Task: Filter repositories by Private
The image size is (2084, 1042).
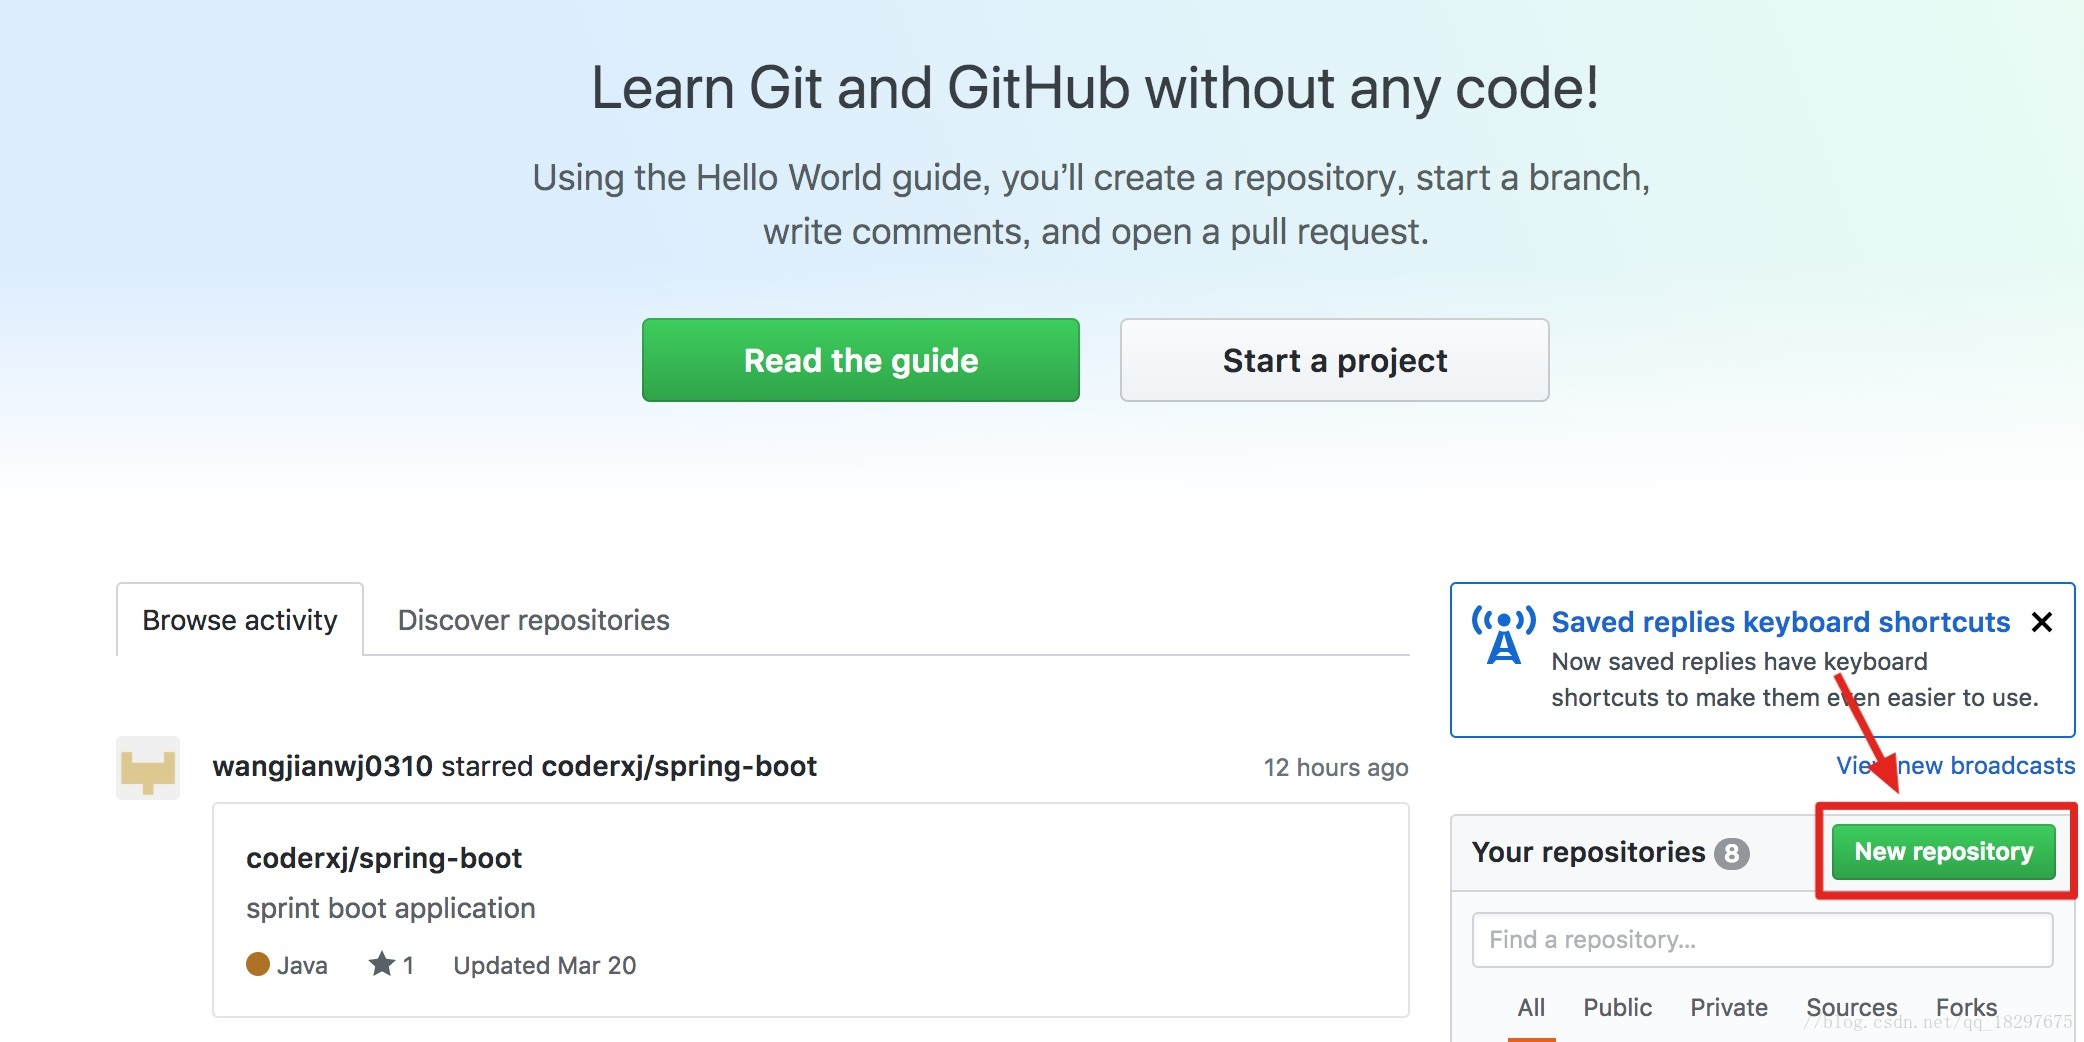Action: 1728,1007
